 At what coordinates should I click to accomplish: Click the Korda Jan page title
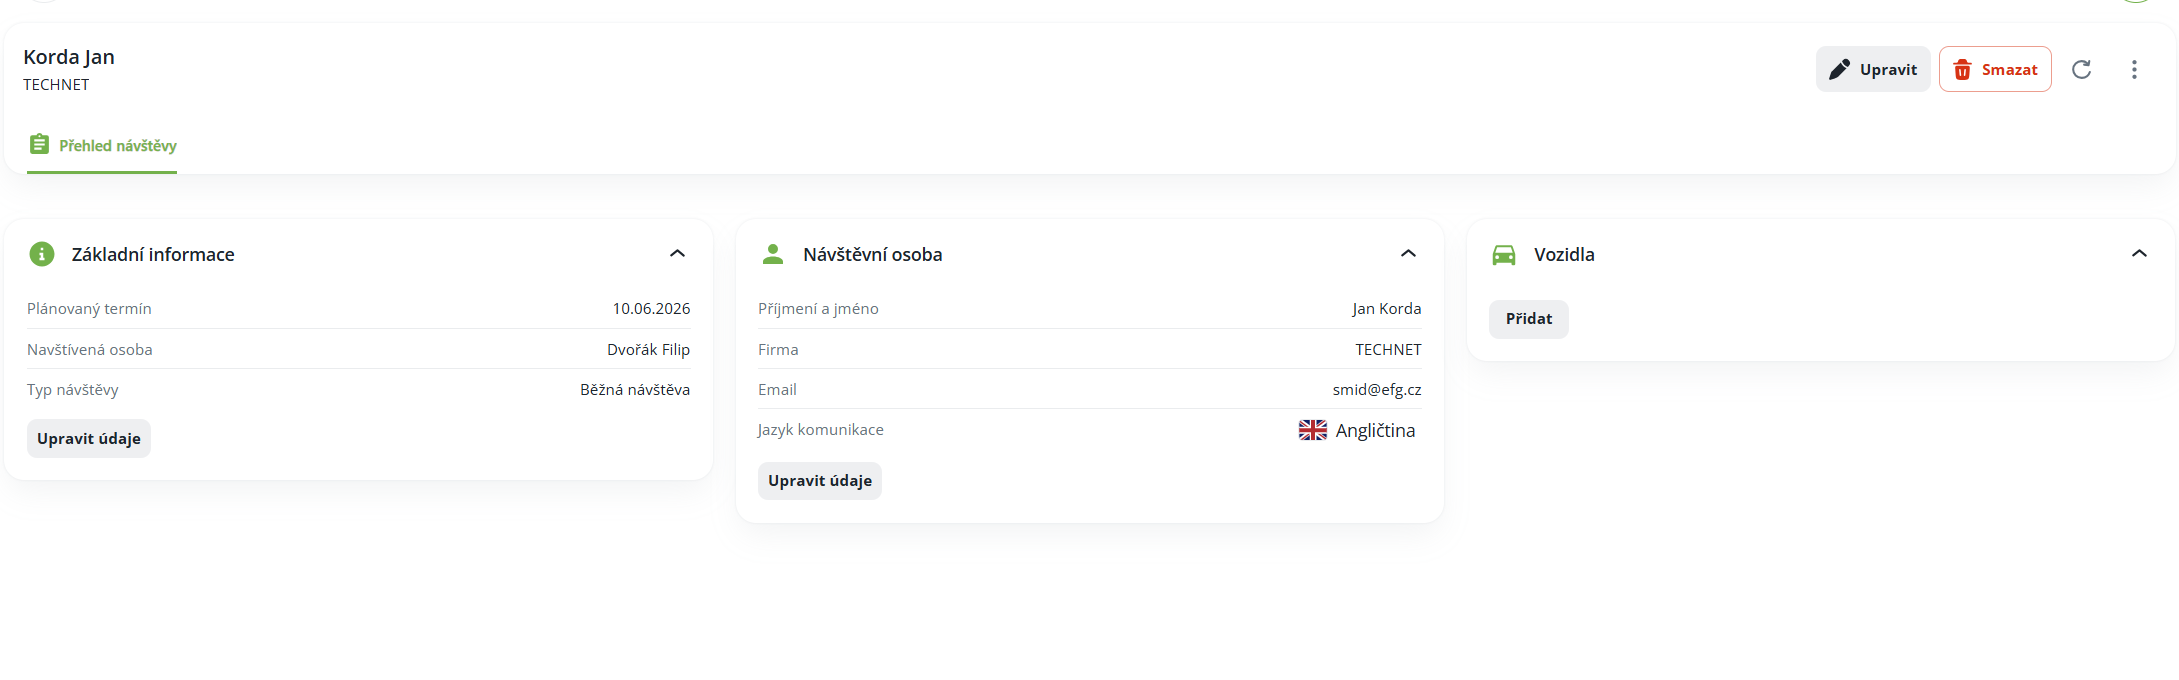(69, 57)
